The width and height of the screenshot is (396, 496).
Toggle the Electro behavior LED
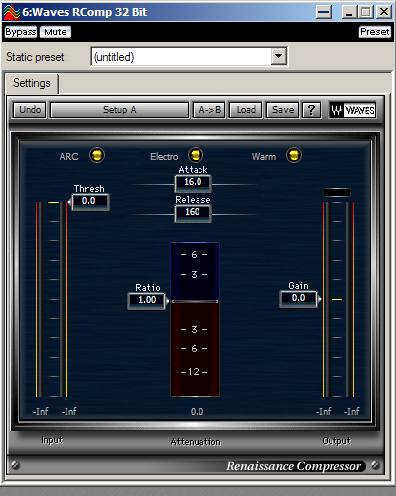[x=195, y=155]
